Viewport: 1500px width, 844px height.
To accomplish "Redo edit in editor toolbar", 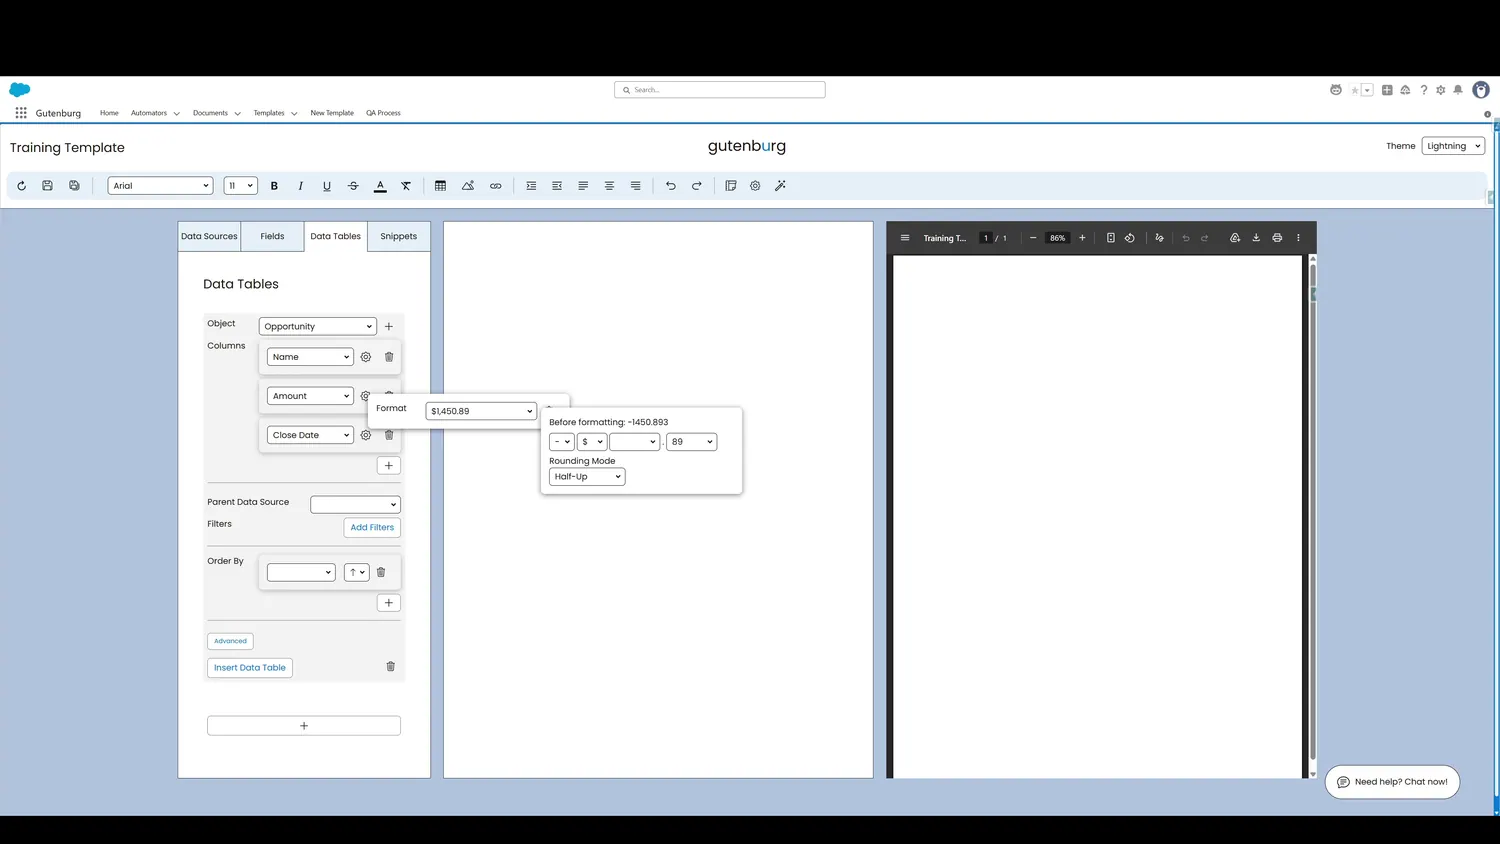I will pyautogui.click(x=697, y=186).
